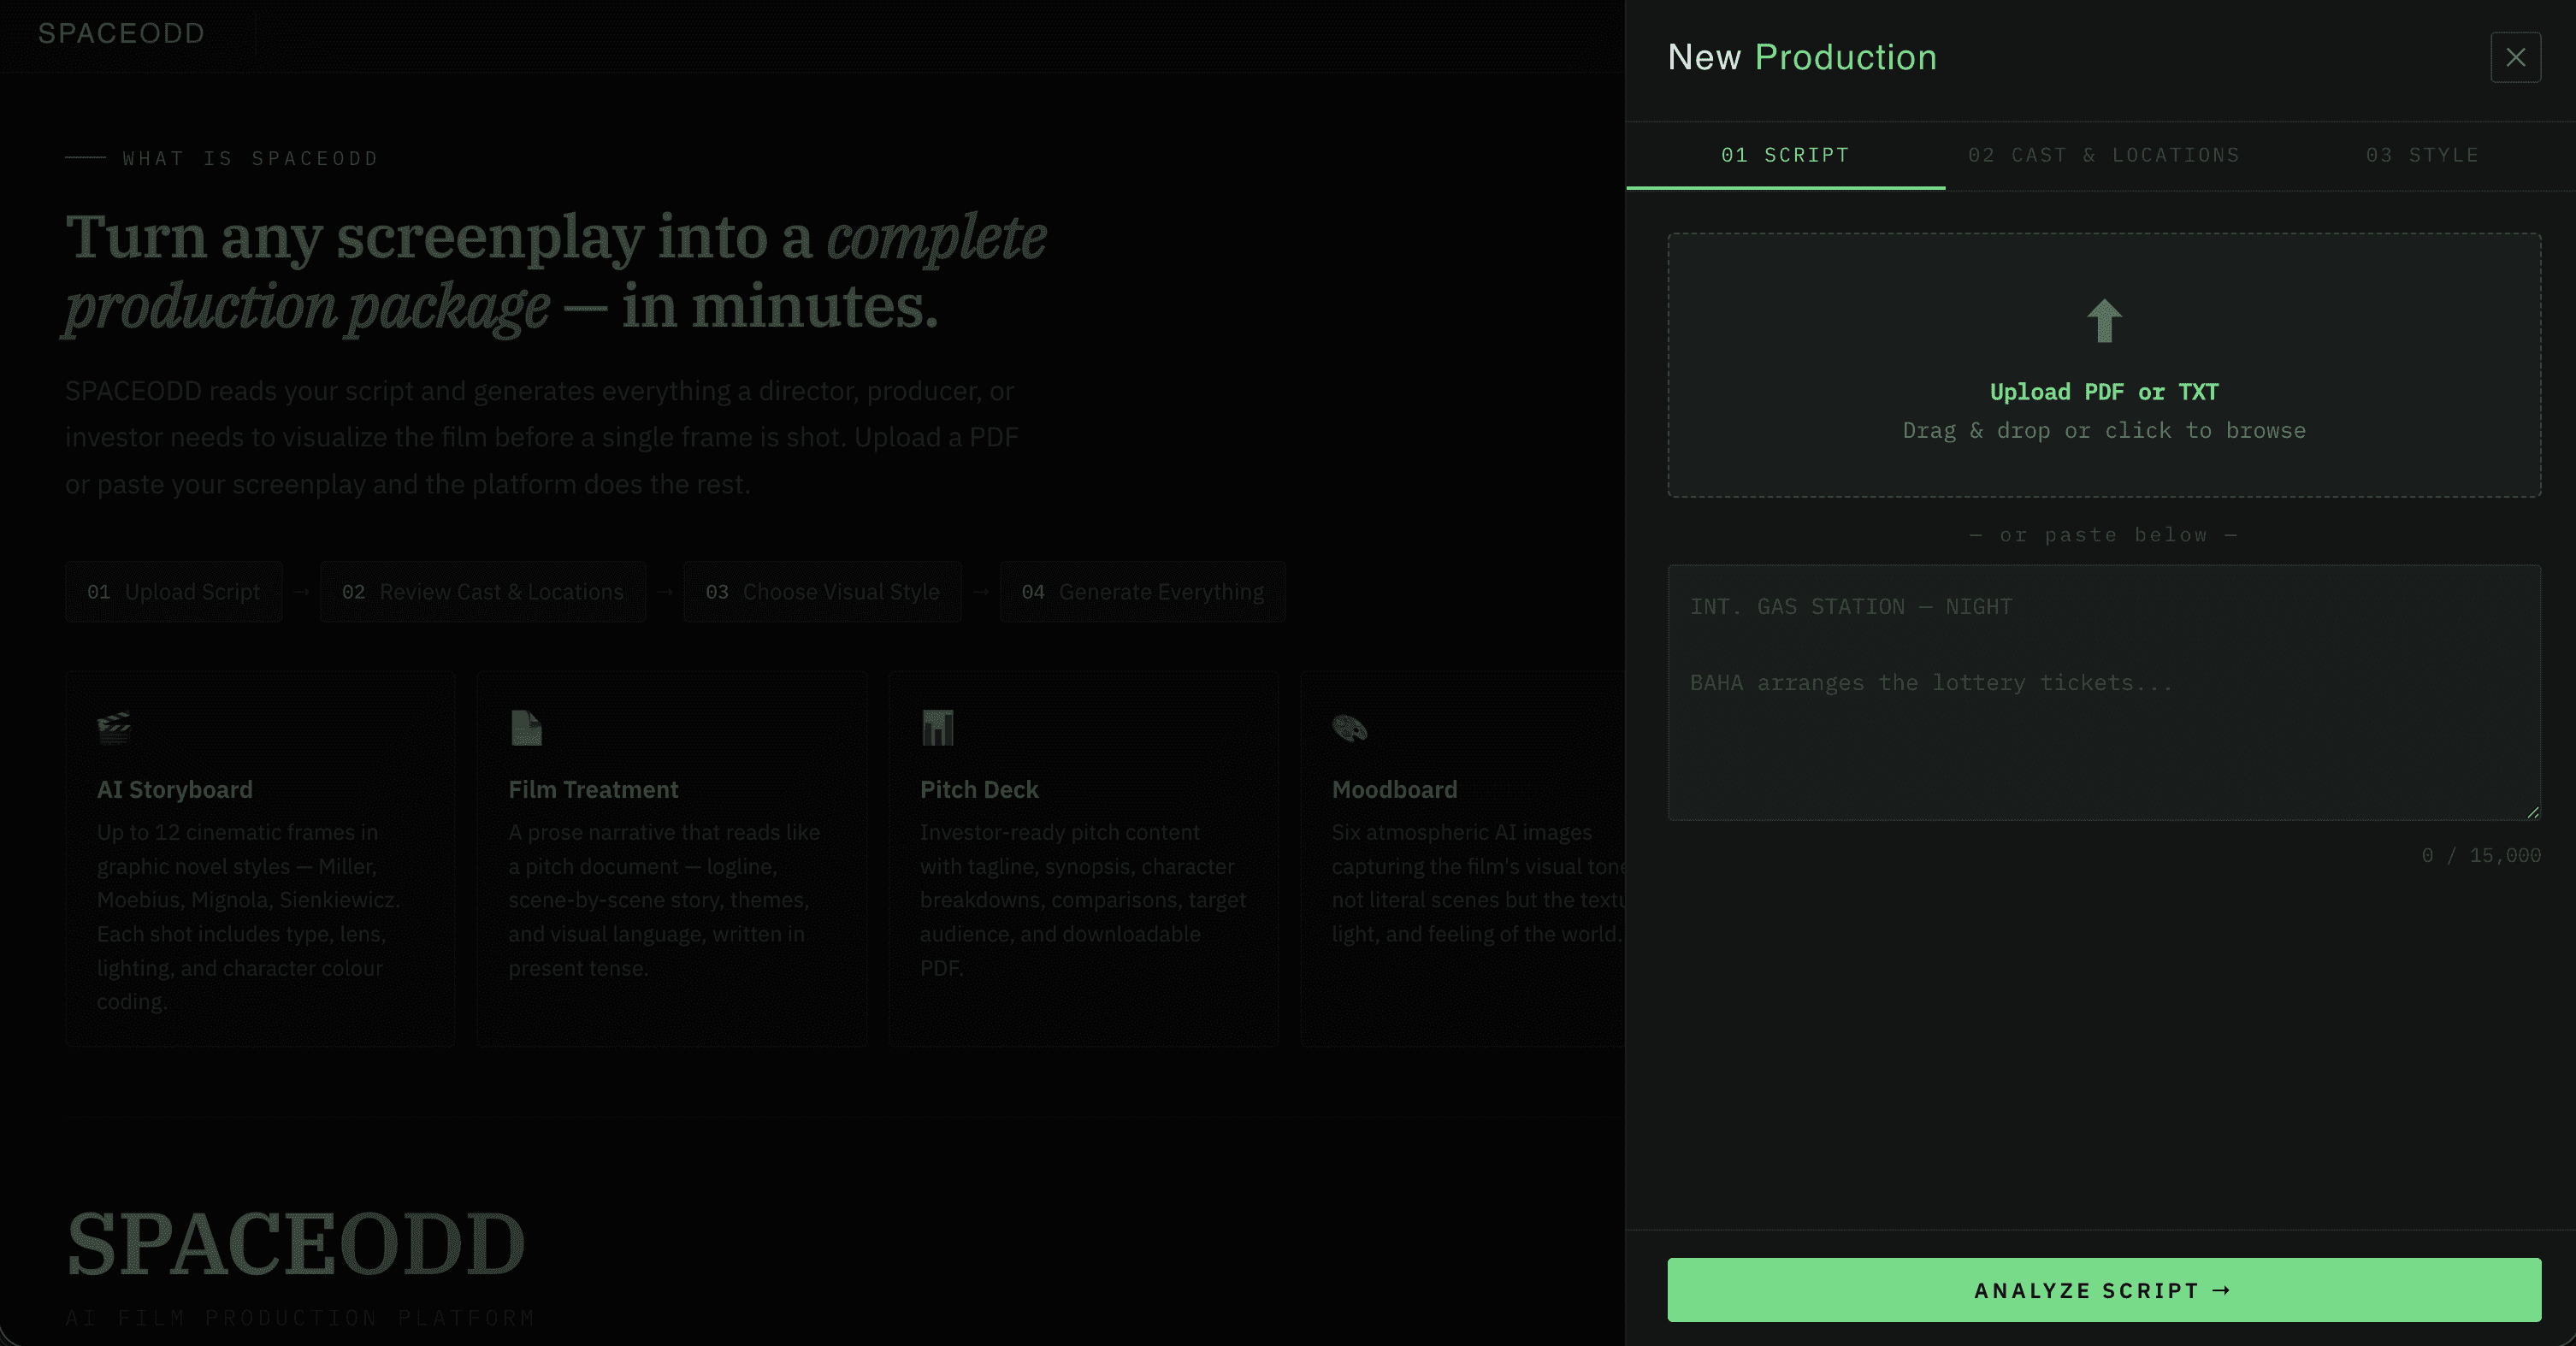Click the upload arrow icon
The image size is (2576, 1346).
(x=2104, y=321)
